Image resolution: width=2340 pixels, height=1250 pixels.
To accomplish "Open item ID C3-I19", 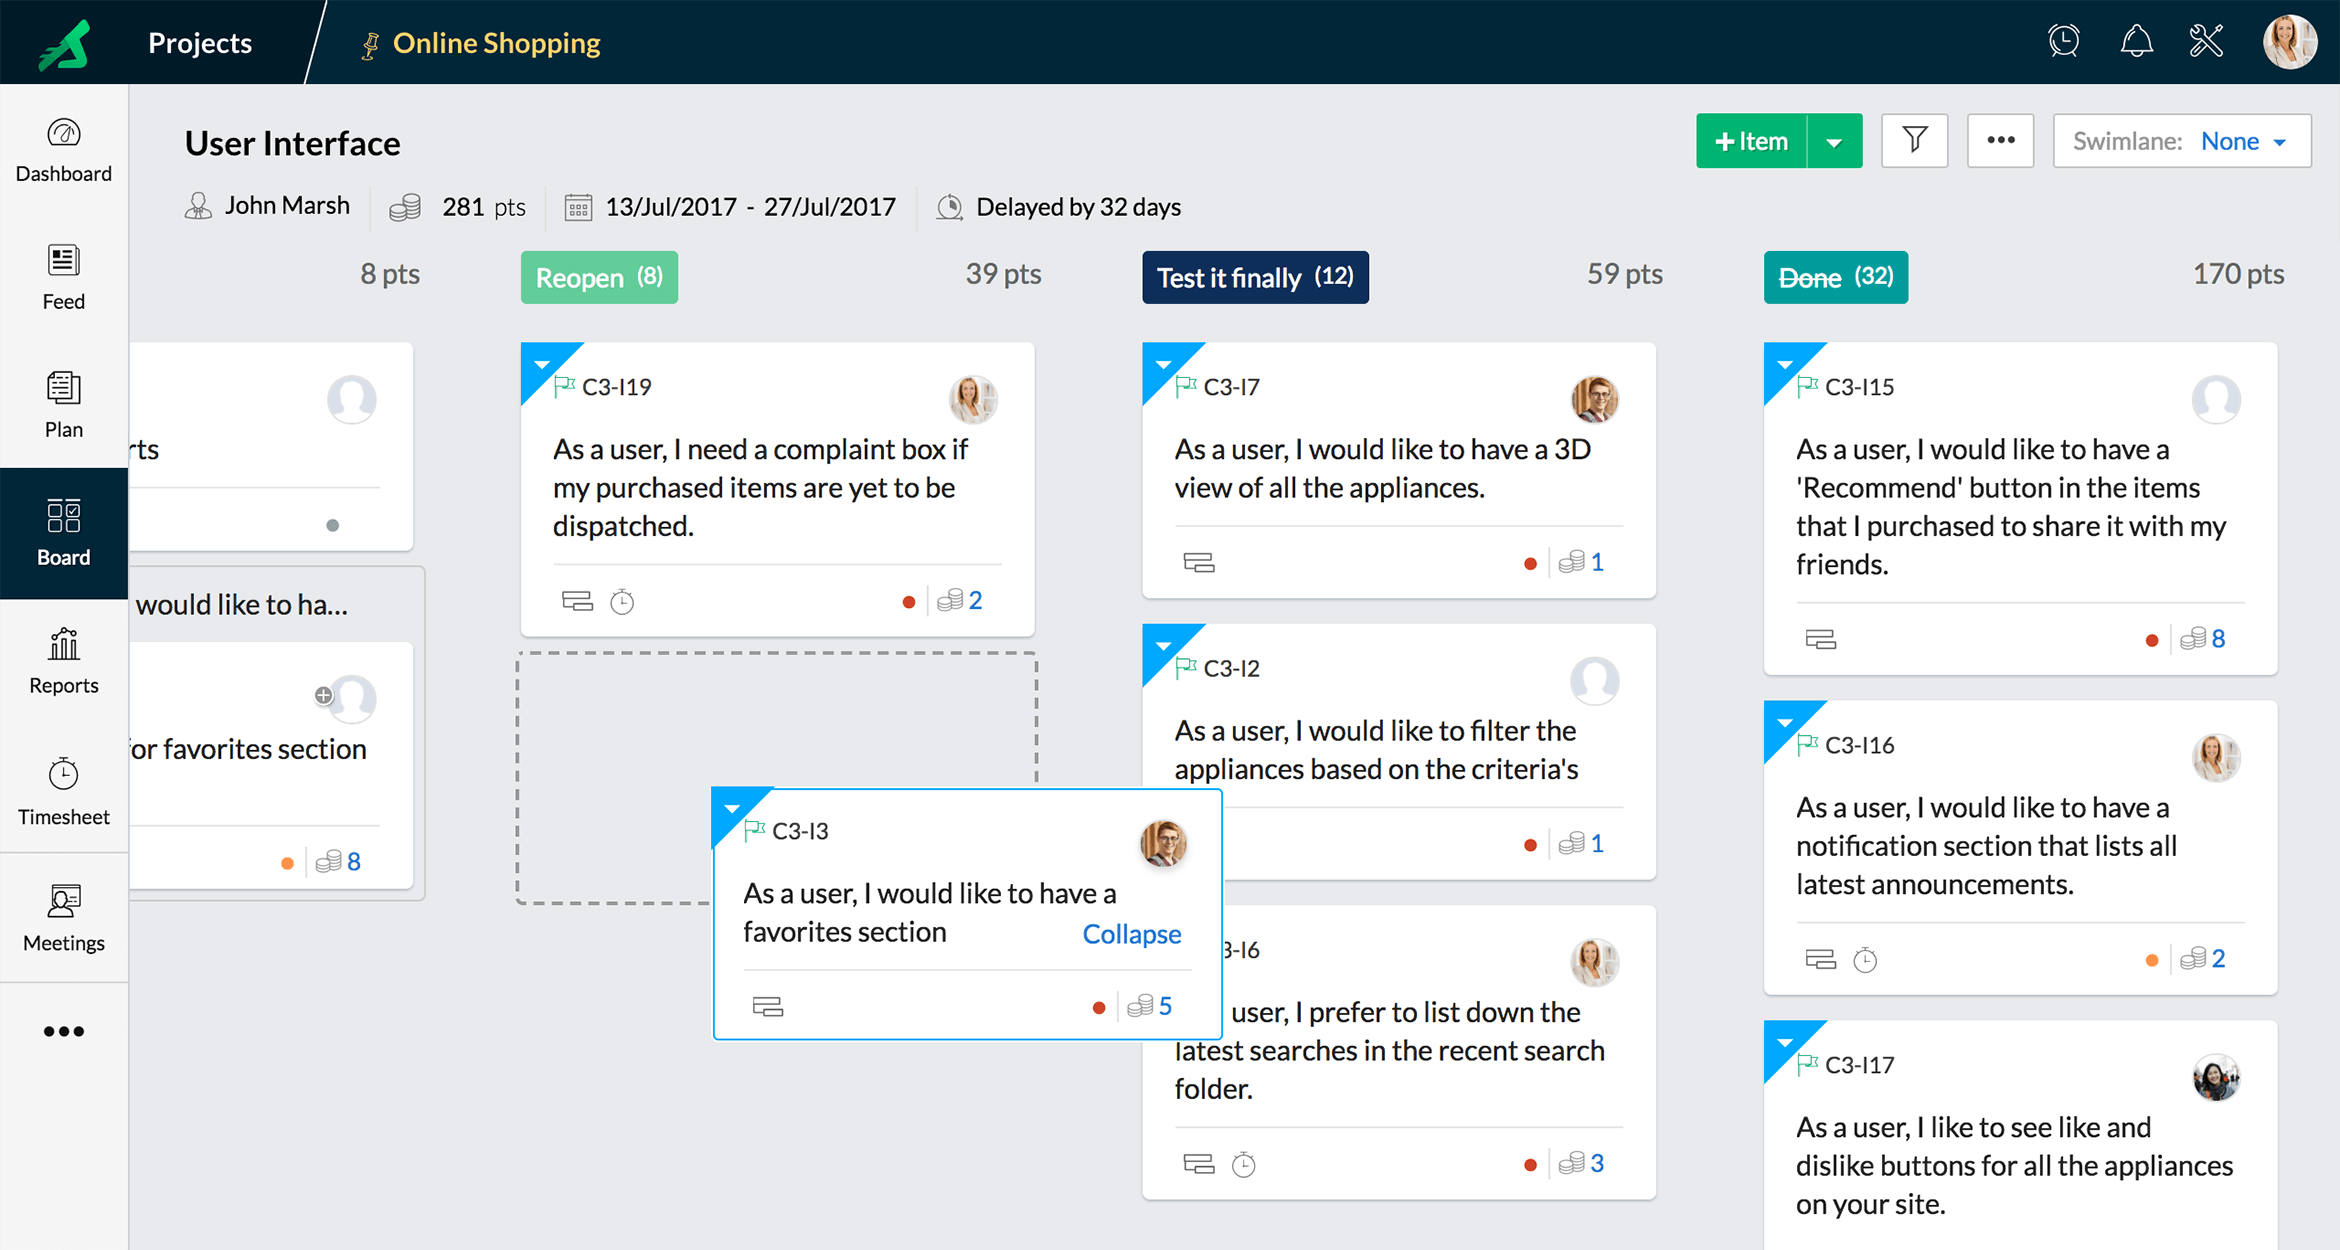I will coord(617,387).
